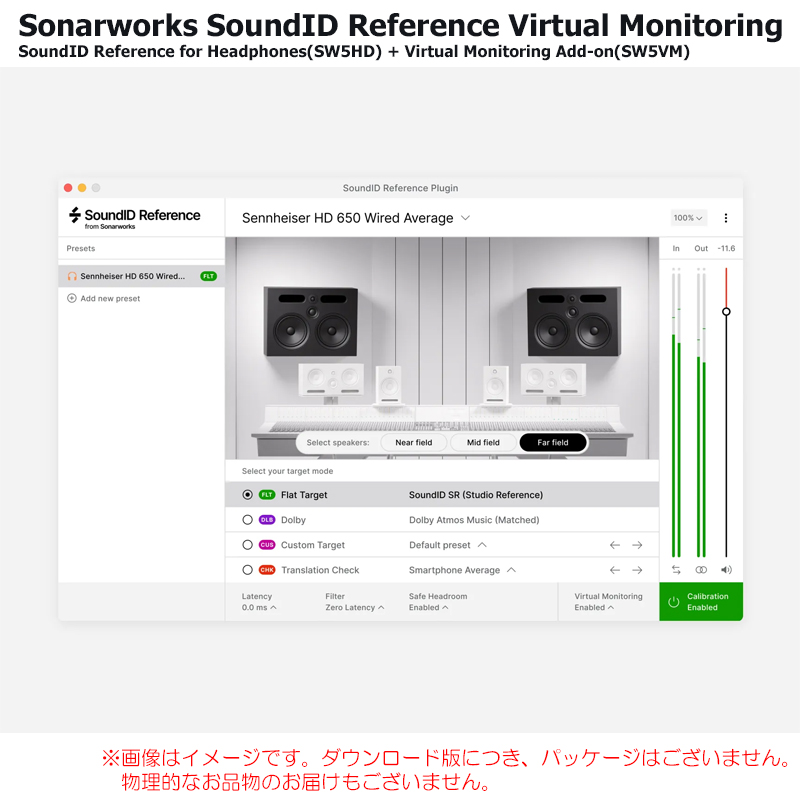Open the 100% zoom dropdown
Viewport: 800px width, 800px height.
click(x=690, y=217)
